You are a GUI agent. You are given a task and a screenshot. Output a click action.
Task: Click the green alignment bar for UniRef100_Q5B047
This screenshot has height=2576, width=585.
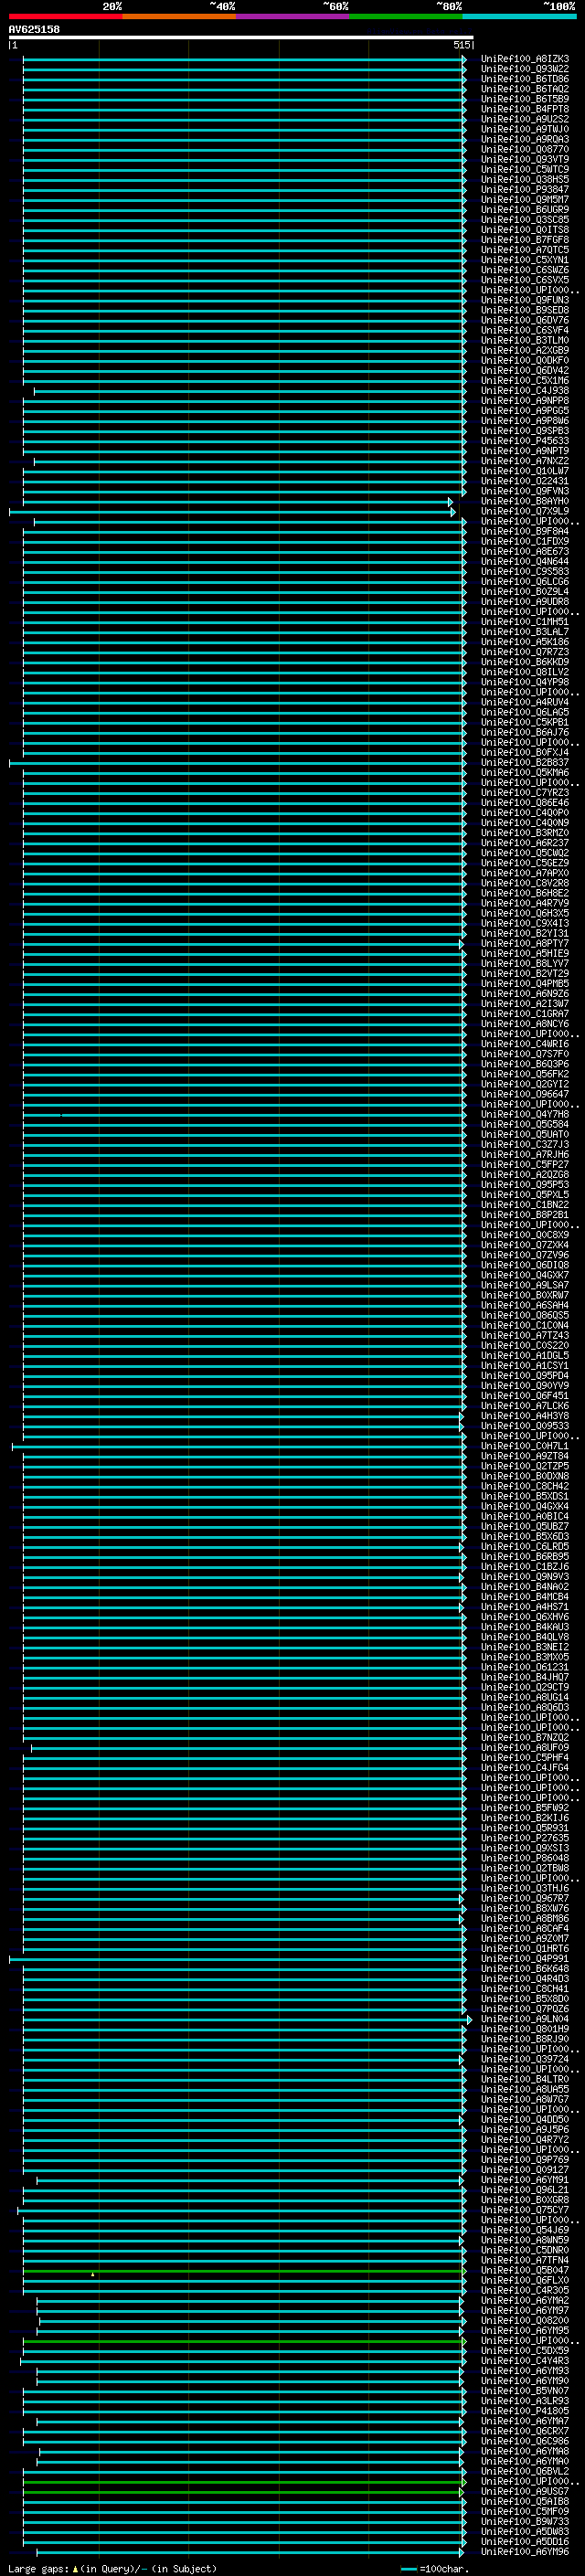coord(244,2270)
